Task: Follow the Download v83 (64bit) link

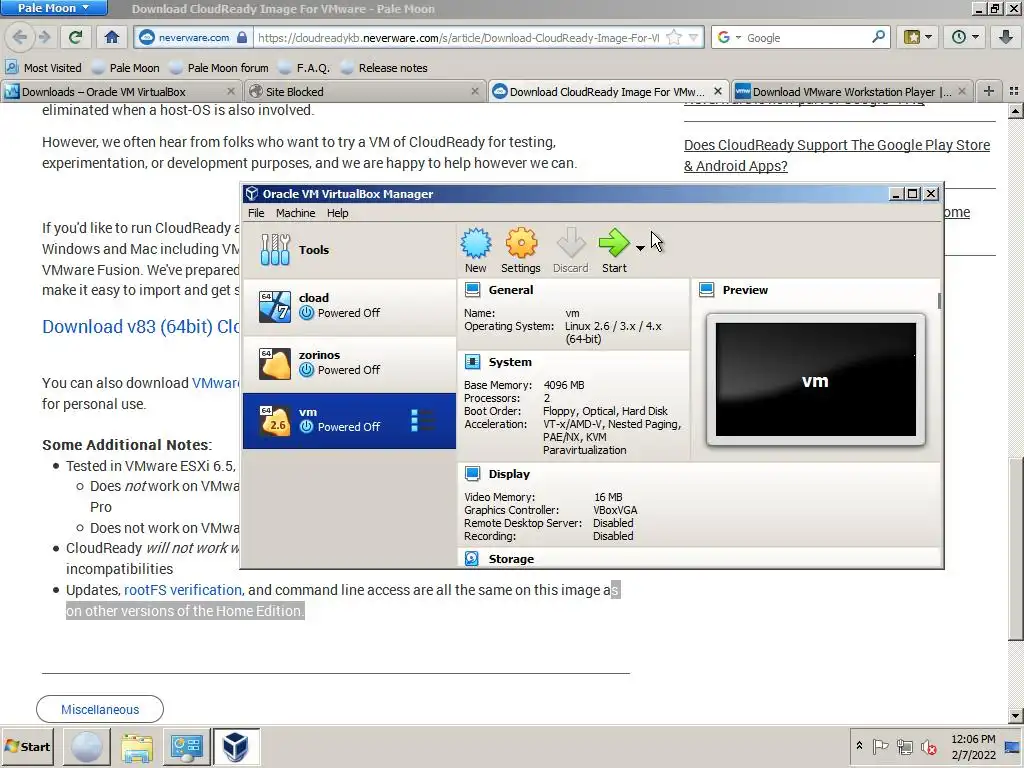Action: [x=141, y=327]
